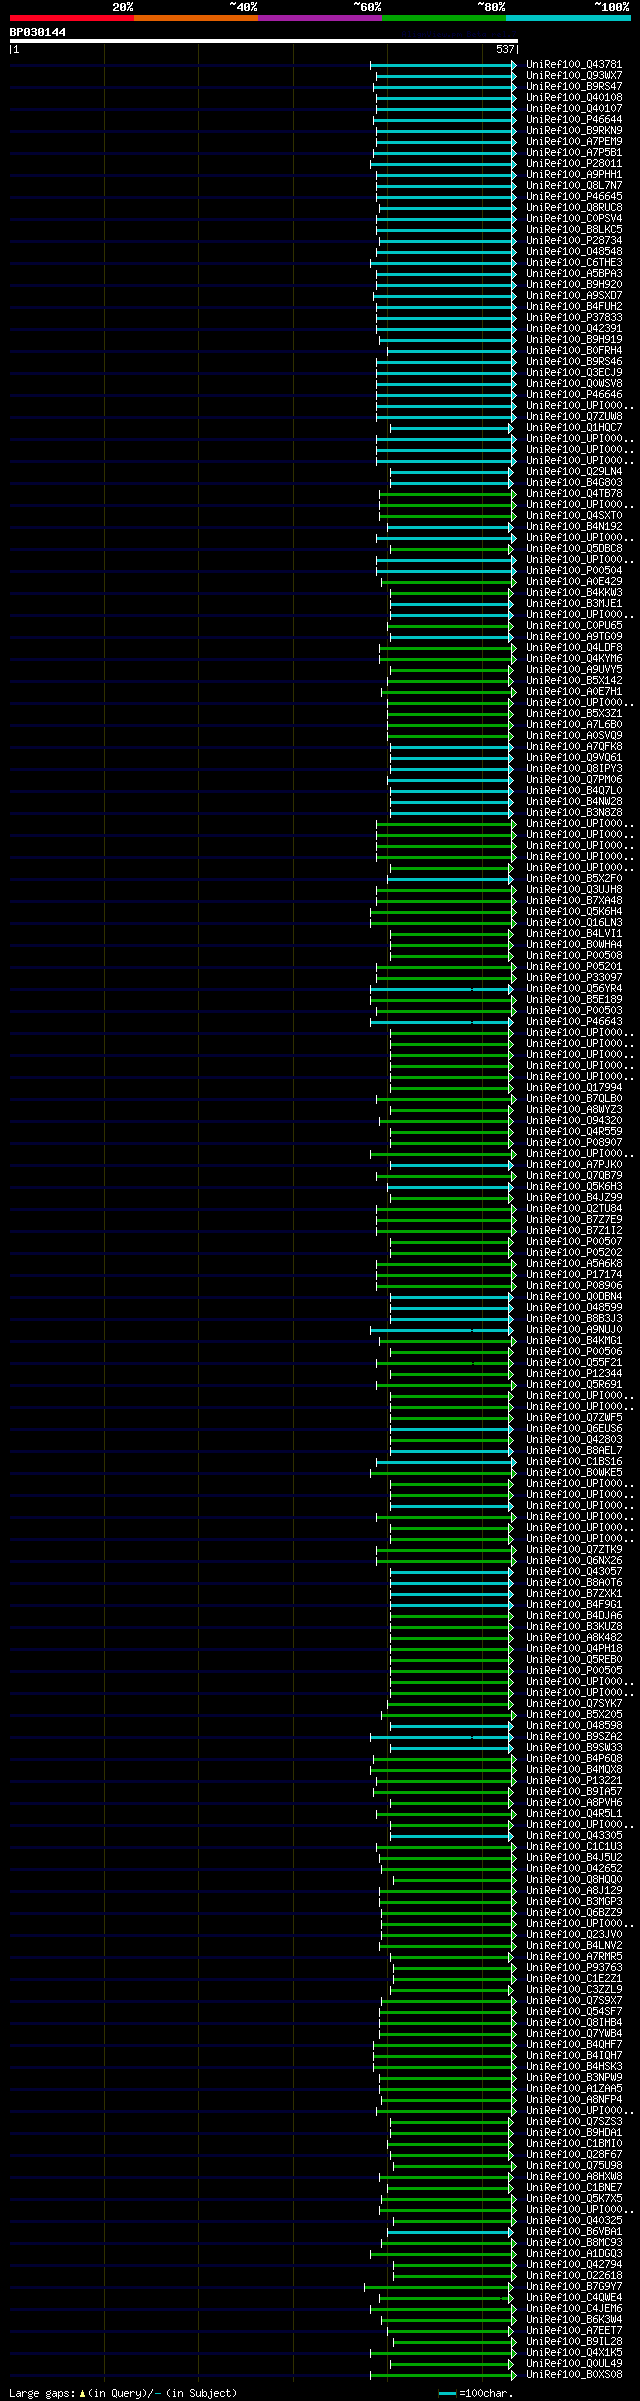The width and height of the screenshot is (640, 2401).
Task: Select the query name BP030144
Action: point(38,32)
